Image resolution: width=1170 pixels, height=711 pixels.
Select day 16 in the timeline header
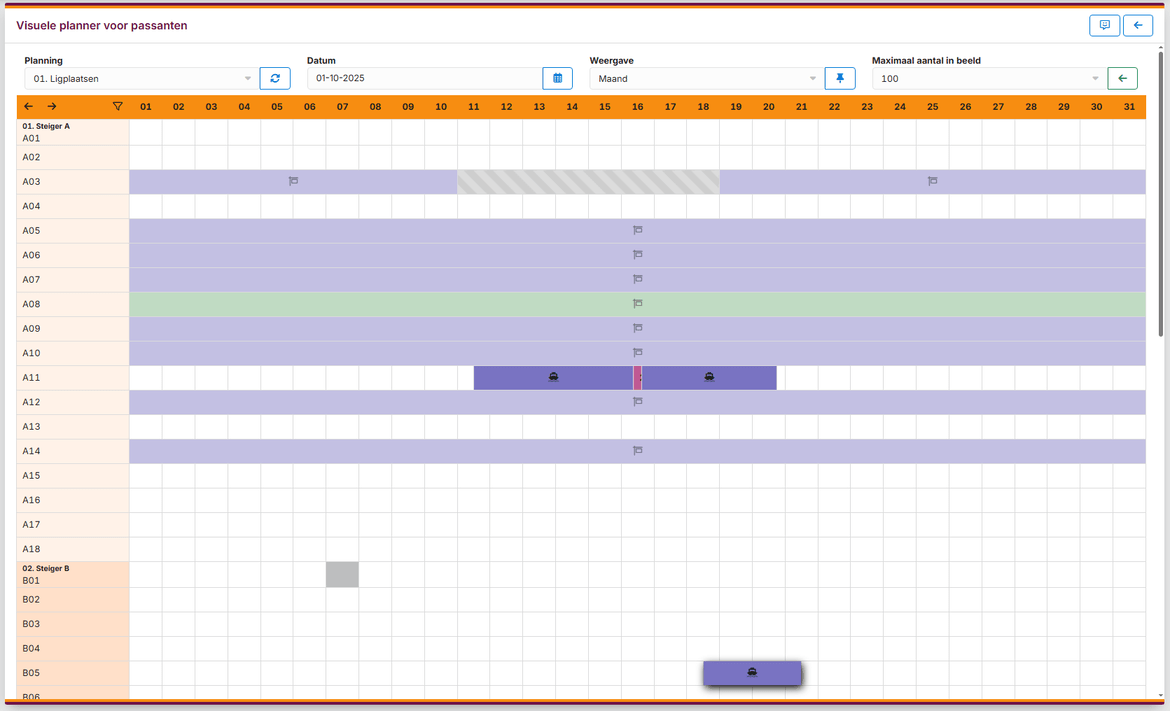637,105
